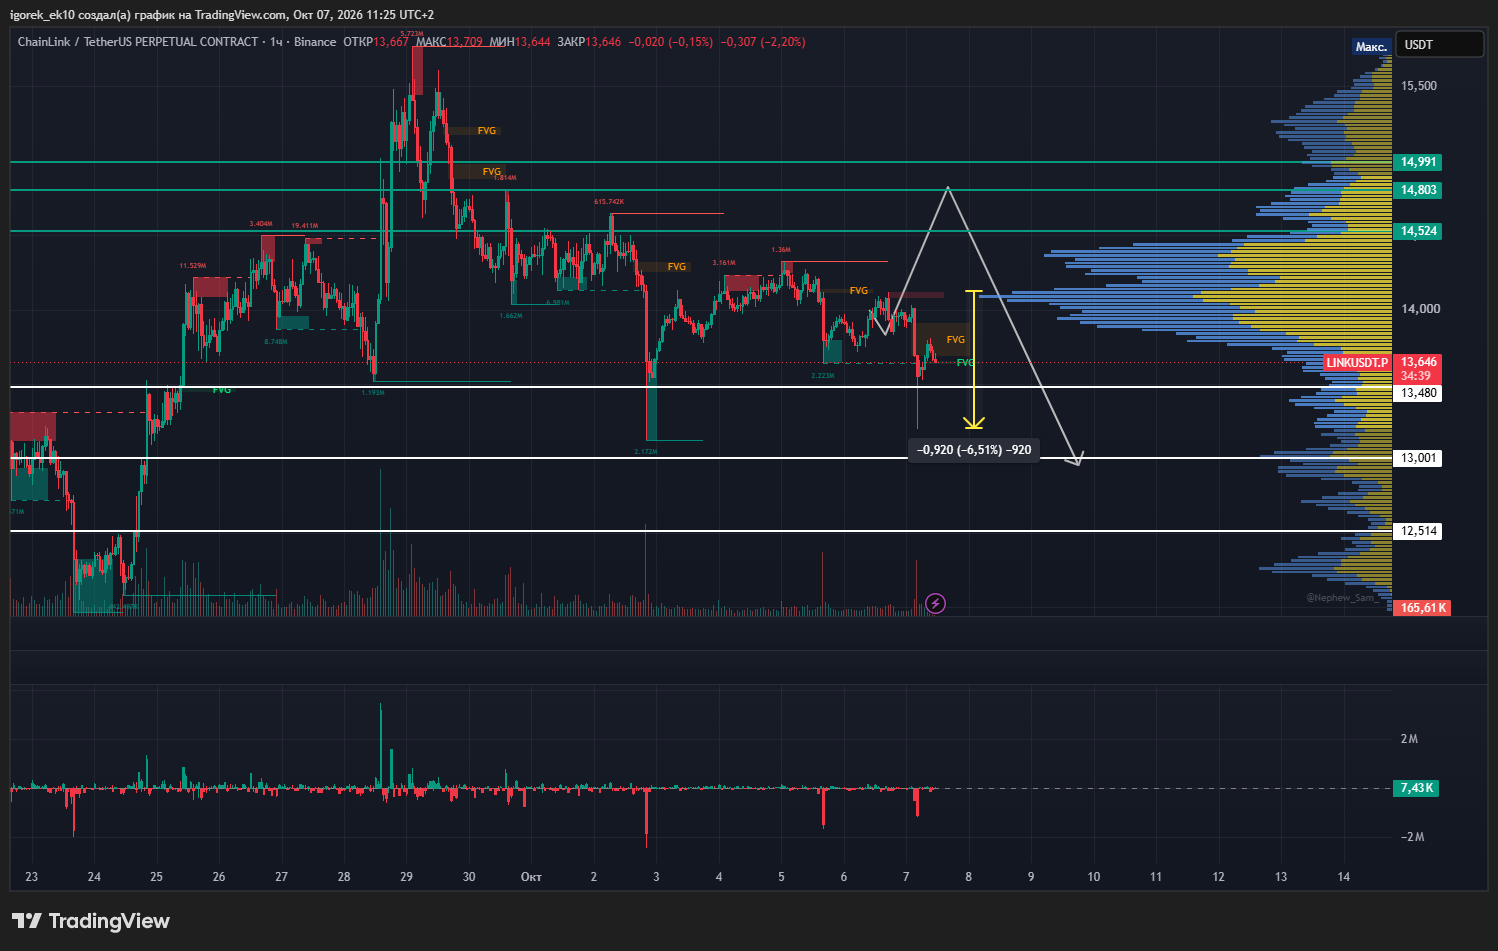Click the 615.742K volume annotation

[x=608, y=202]
